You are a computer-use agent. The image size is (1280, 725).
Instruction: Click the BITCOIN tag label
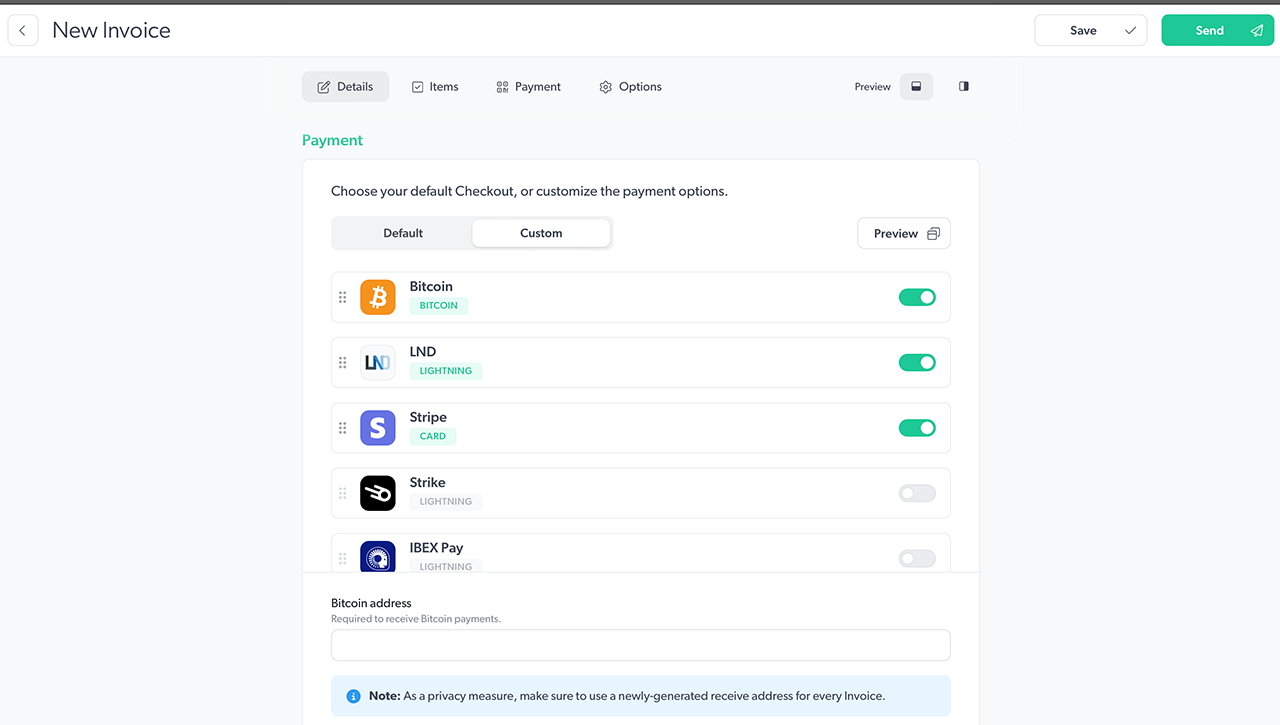coord(439,306)
